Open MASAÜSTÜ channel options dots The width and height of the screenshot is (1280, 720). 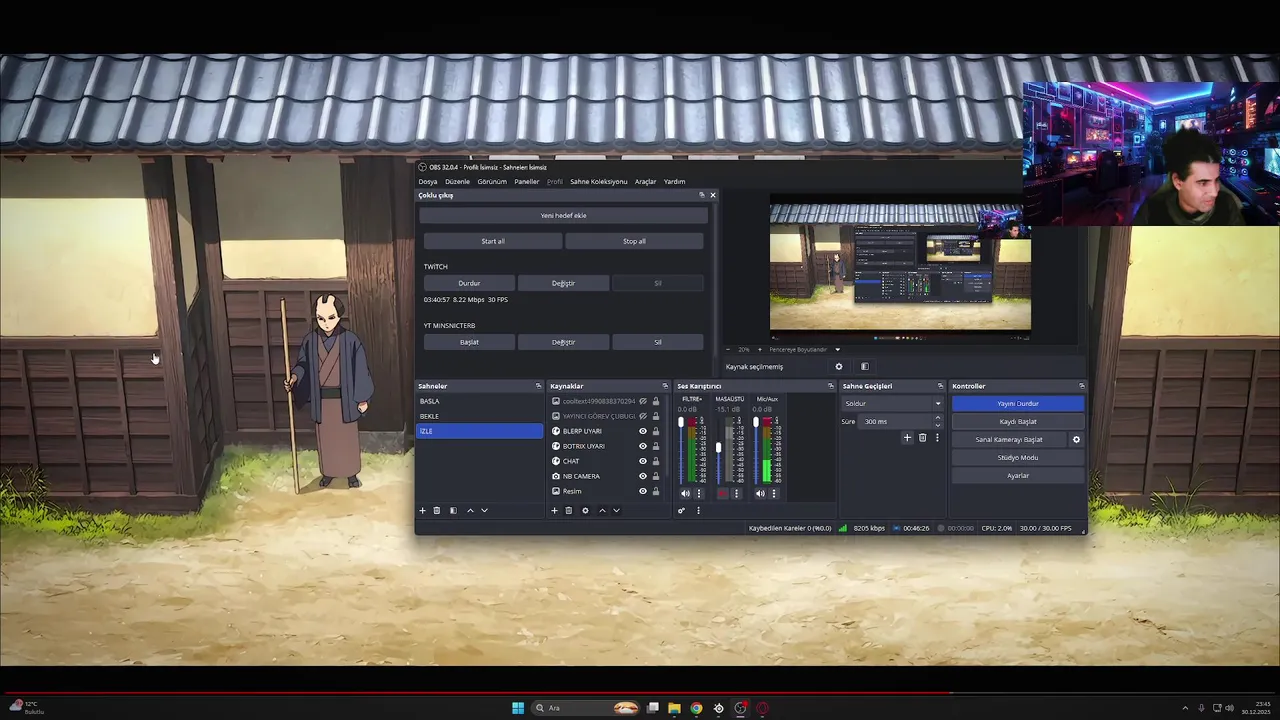coord(736,493)
